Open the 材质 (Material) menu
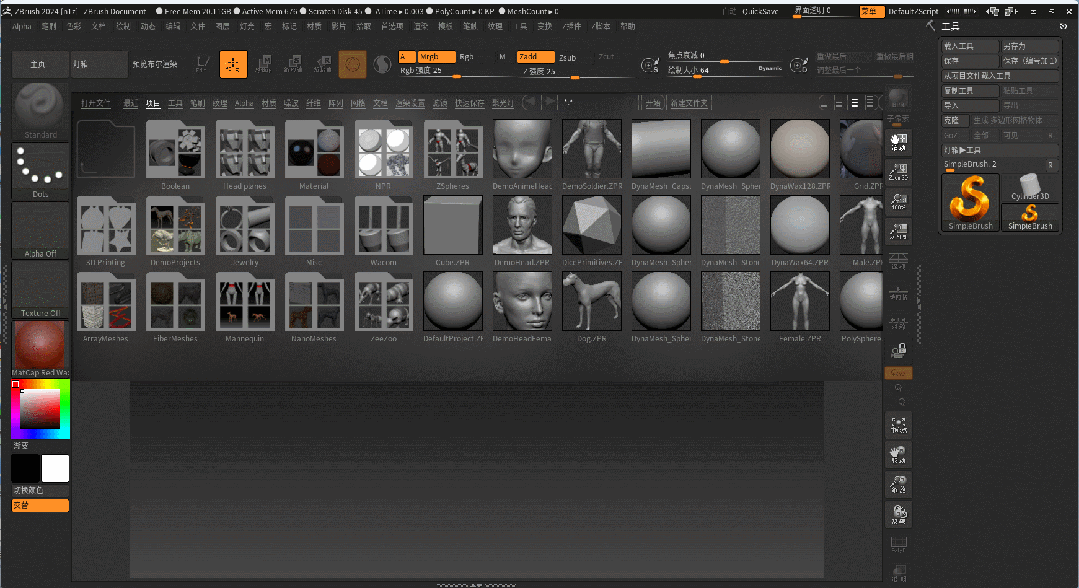 [x=314, y=26]
